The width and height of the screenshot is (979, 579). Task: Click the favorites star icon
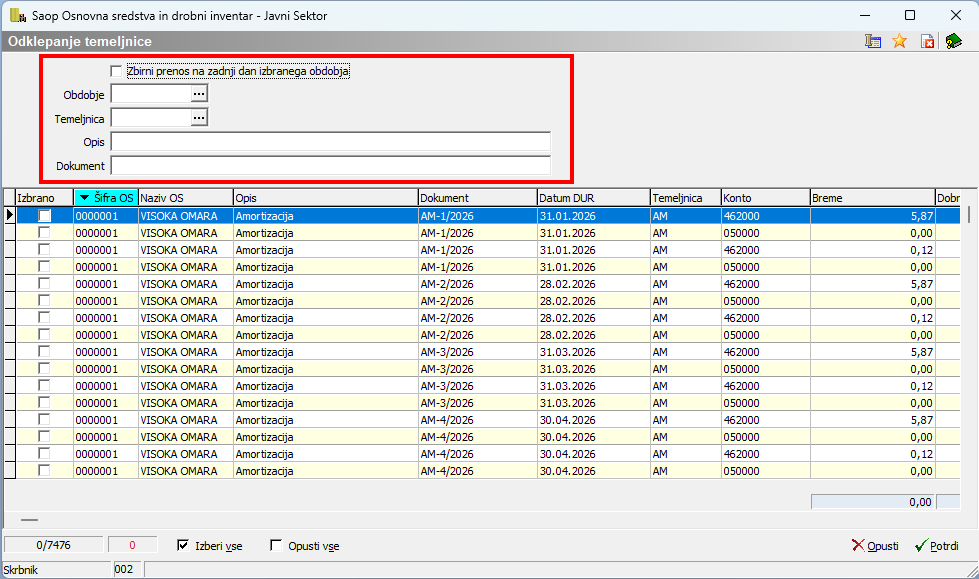(899, 41)
